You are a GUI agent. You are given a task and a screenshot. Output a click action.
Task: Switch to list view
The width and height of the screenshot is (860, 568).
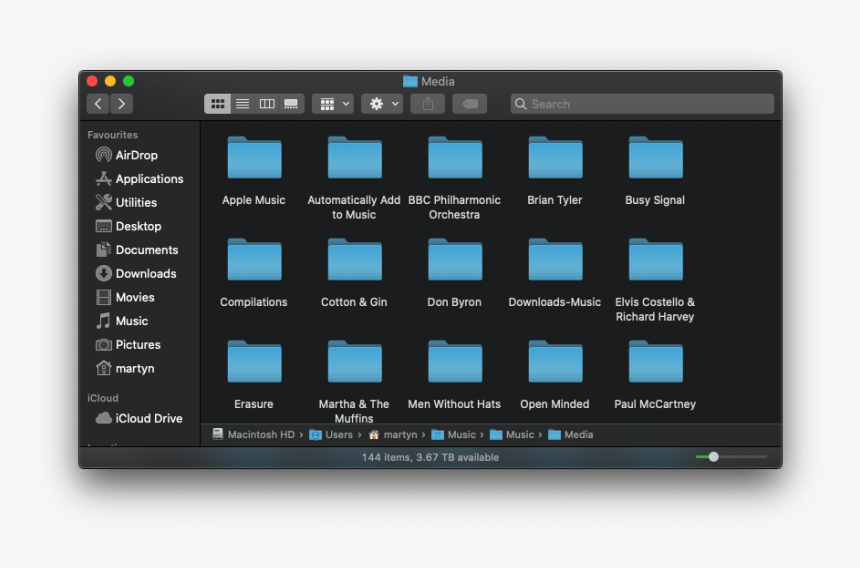point(242,104)
